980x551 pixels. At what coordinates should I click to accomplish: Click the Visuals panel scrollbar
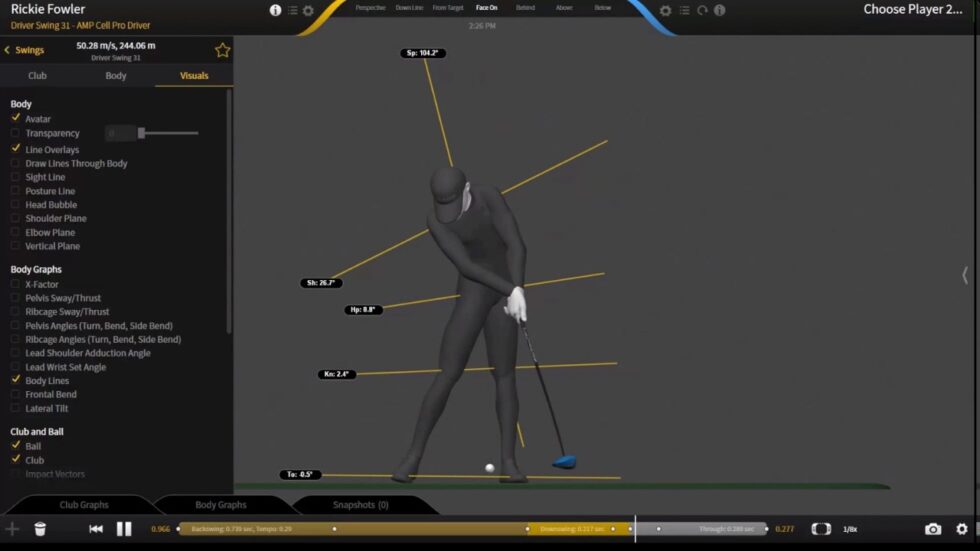click(229, 211)
